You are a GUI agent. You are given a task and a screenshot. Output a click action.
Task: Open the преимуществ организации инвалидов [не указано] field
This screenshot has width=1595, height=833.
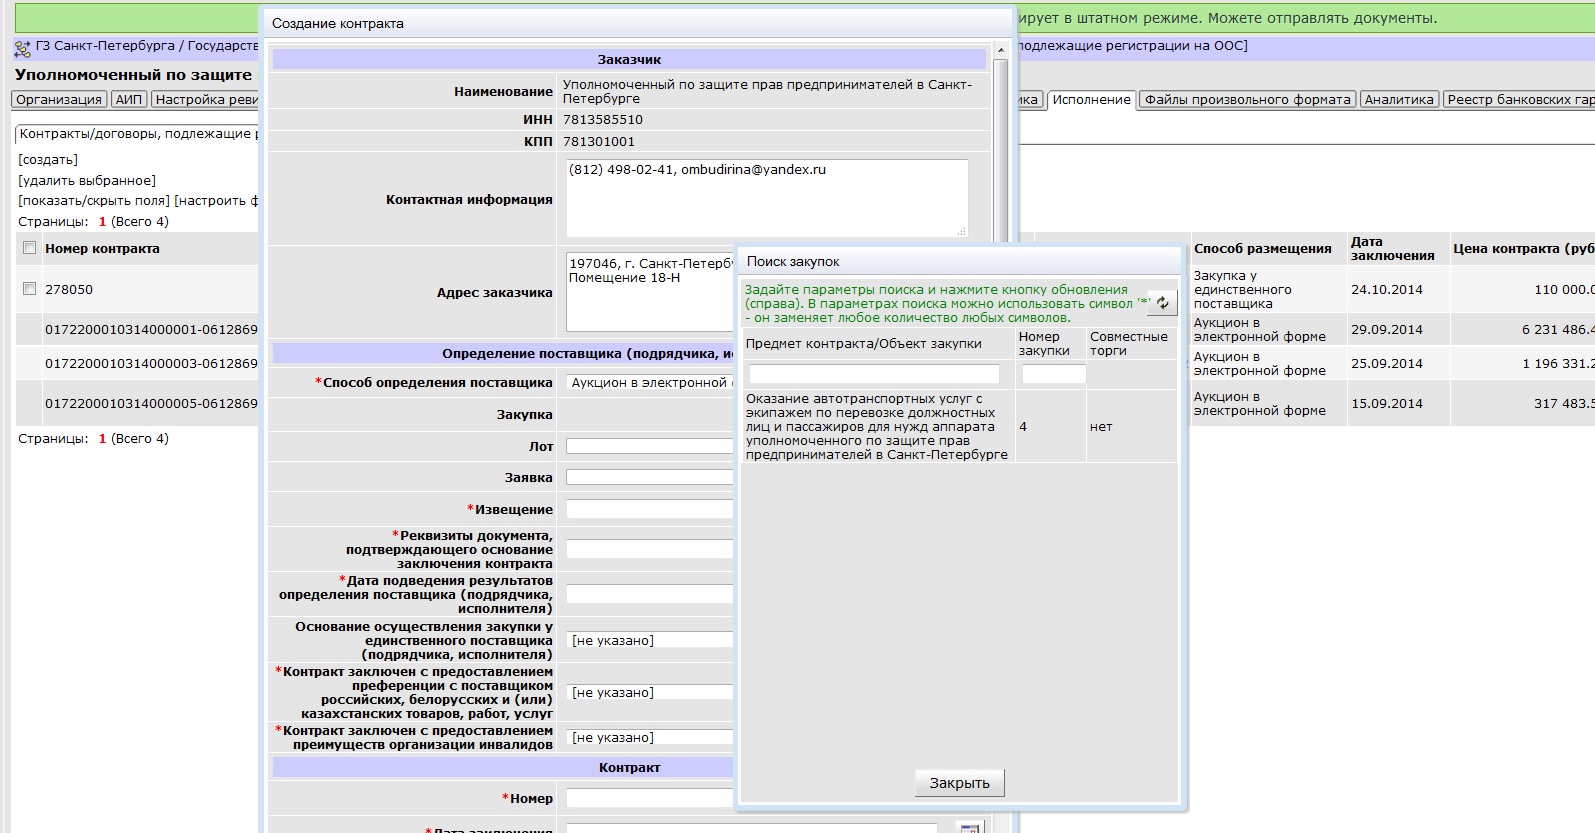(x=650, y=738)
